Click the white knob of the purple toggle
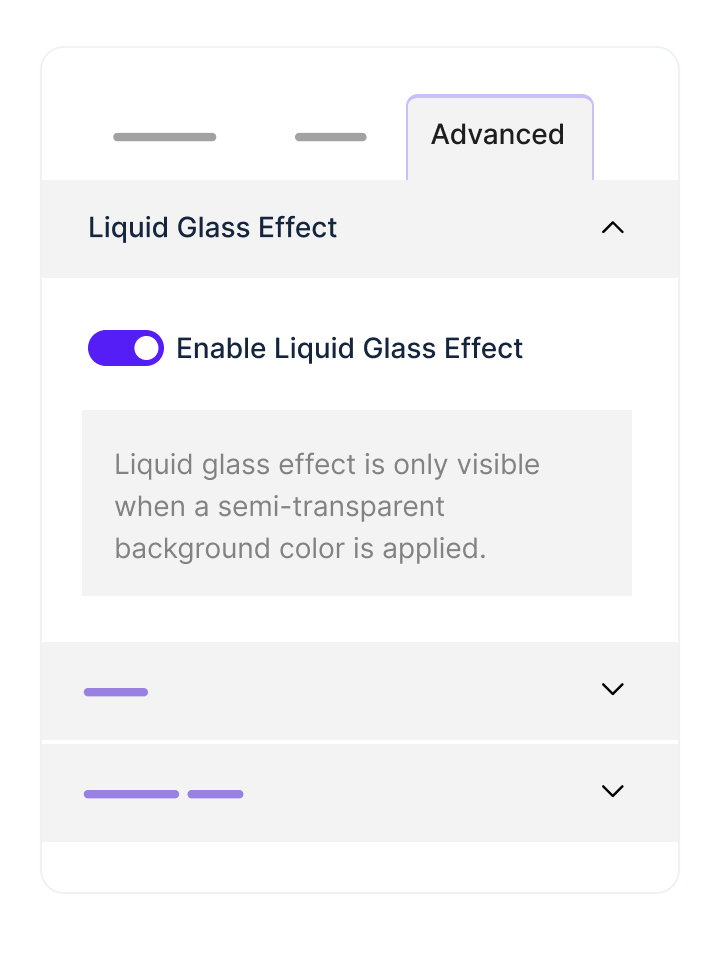The height and width of the screenshot is (954, 720). click(x=147, y=348)
